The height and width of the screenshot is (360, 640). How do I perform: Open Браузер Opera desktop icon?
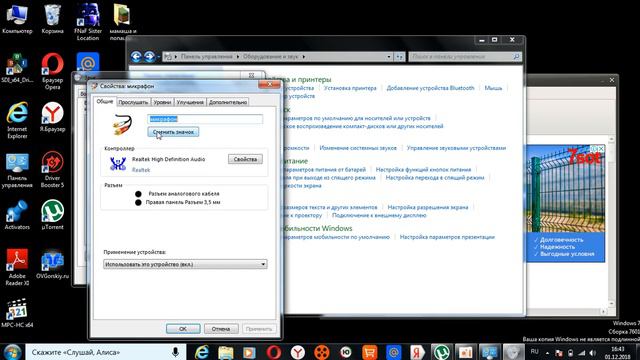click(x=52, y=71)
